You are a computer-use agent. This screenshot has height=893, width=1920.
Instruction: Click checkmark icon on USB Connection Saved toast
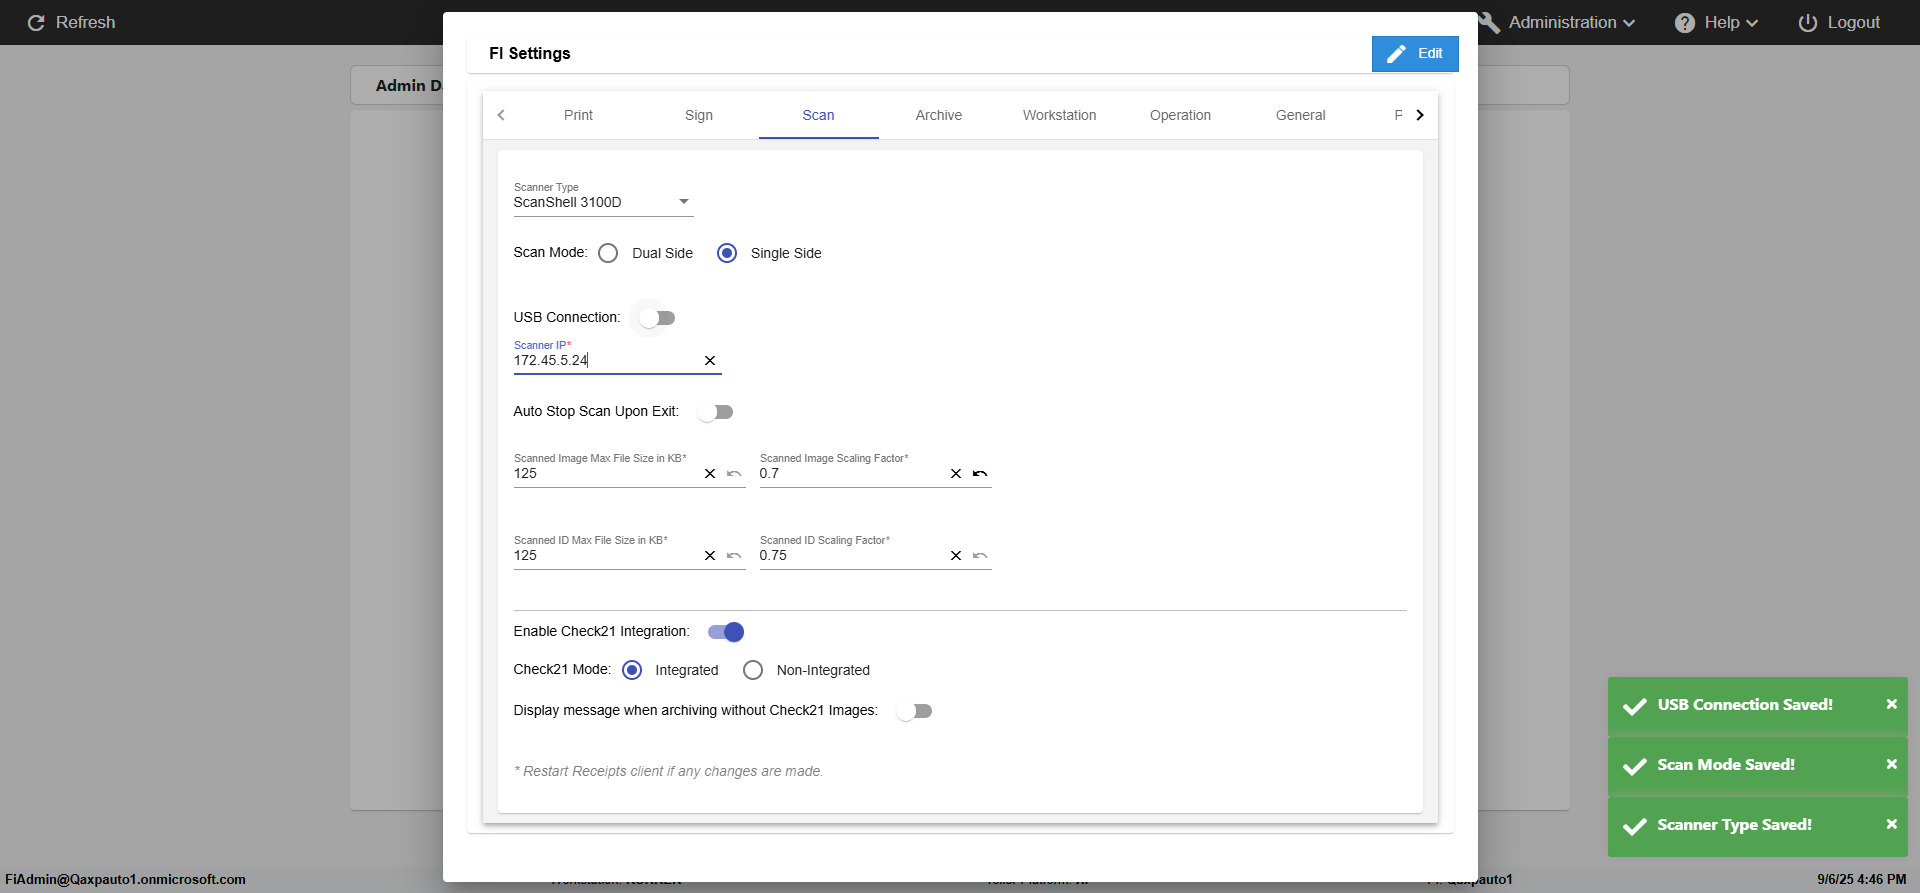click(1635, 706)
